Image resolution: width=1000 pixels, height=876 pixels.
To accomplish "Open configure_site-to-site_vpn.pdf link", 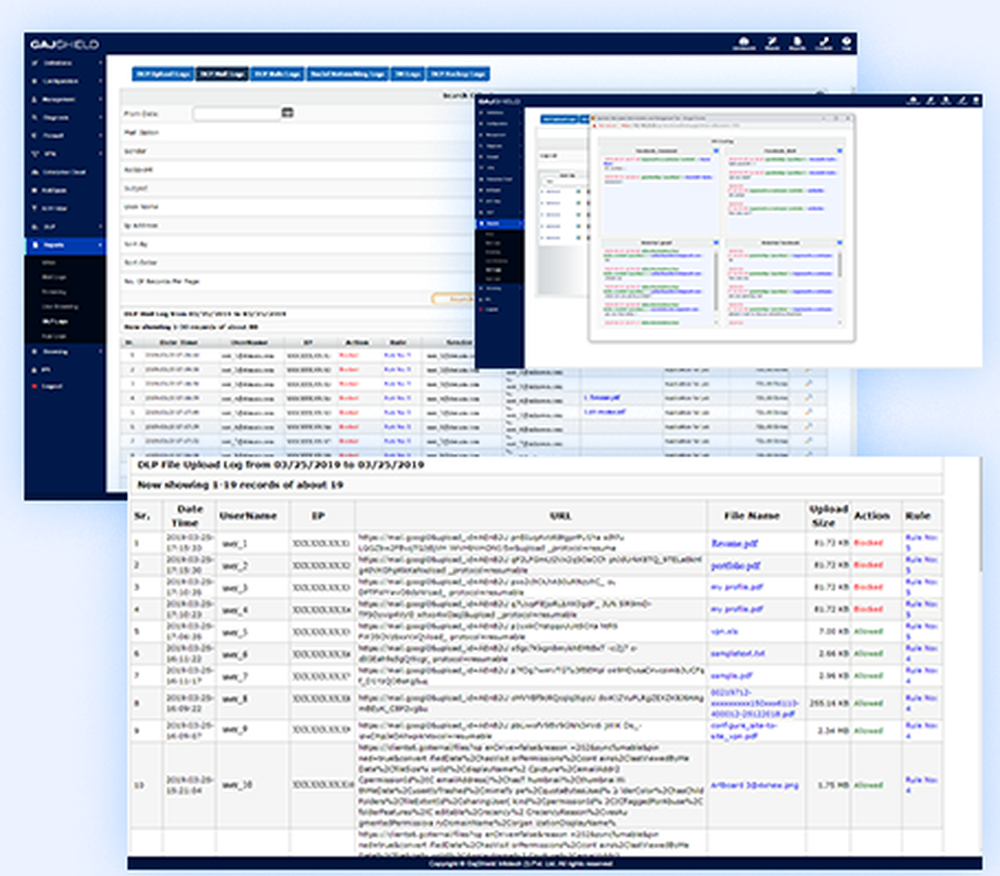I will pos(744,731).
